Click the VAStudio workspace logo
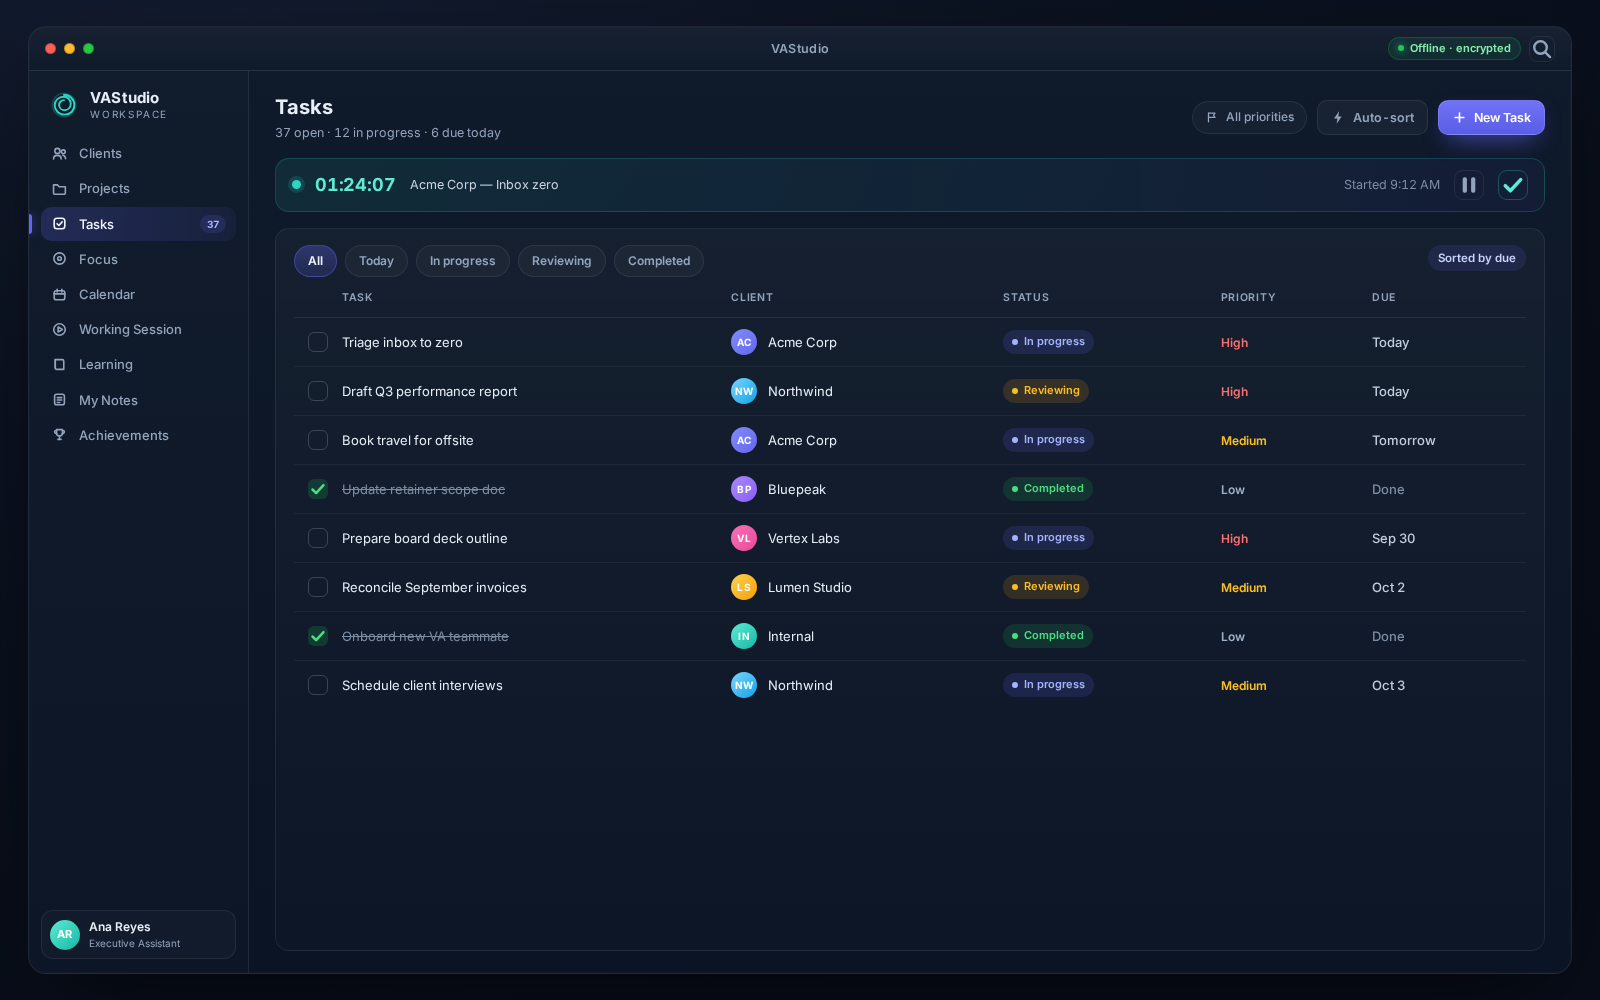This screenshot has width=1600, height=1000. pos(65,104)
